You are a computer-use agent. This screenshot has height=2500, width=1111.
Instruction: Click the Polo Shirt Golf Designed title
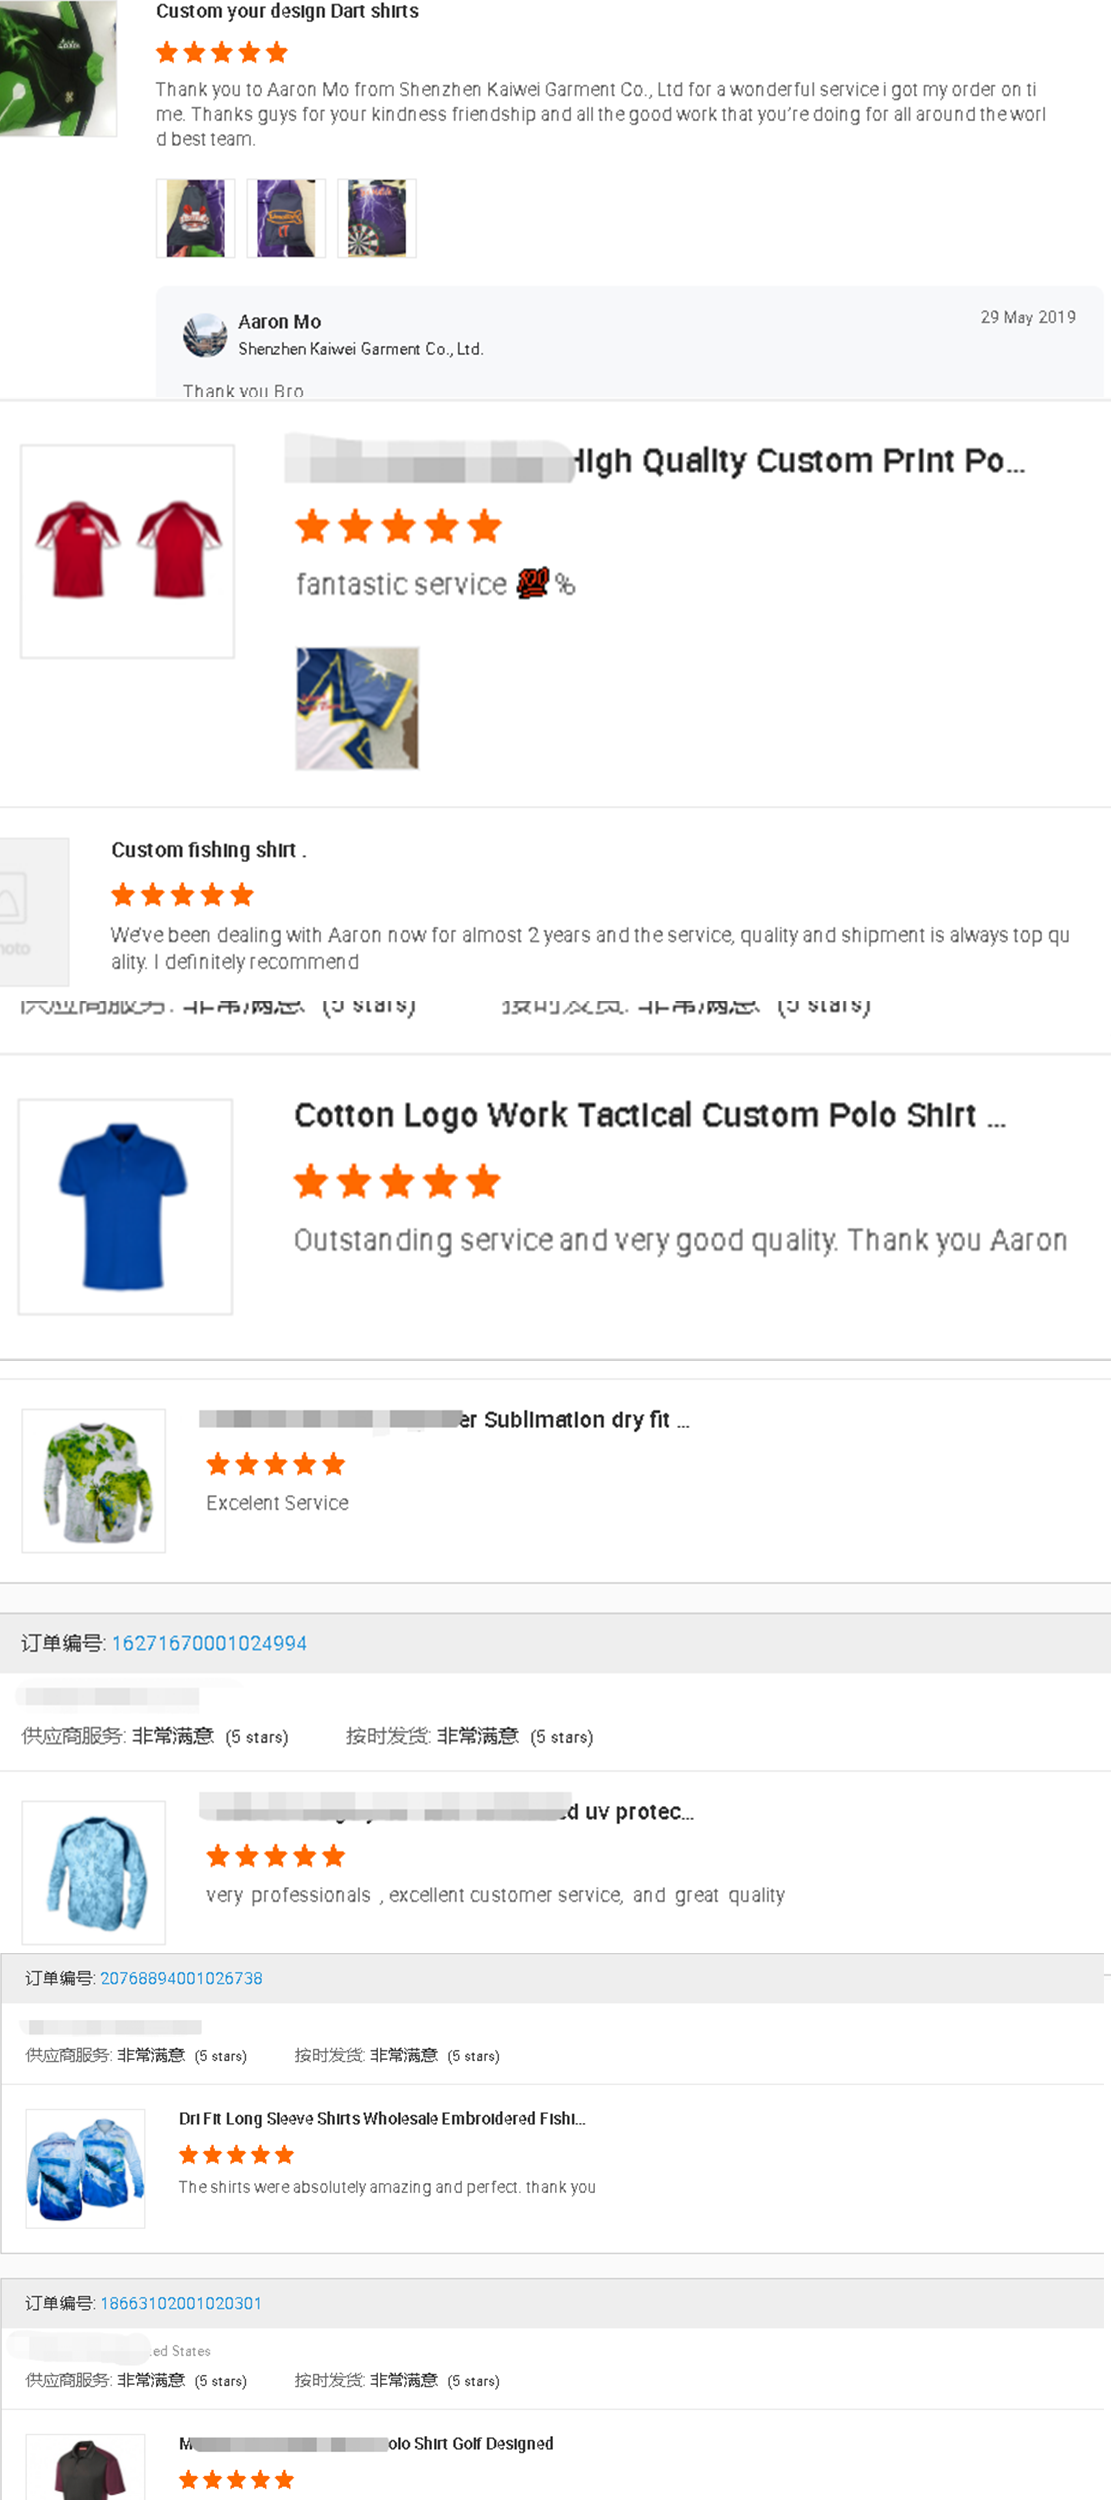point(470,2444)
